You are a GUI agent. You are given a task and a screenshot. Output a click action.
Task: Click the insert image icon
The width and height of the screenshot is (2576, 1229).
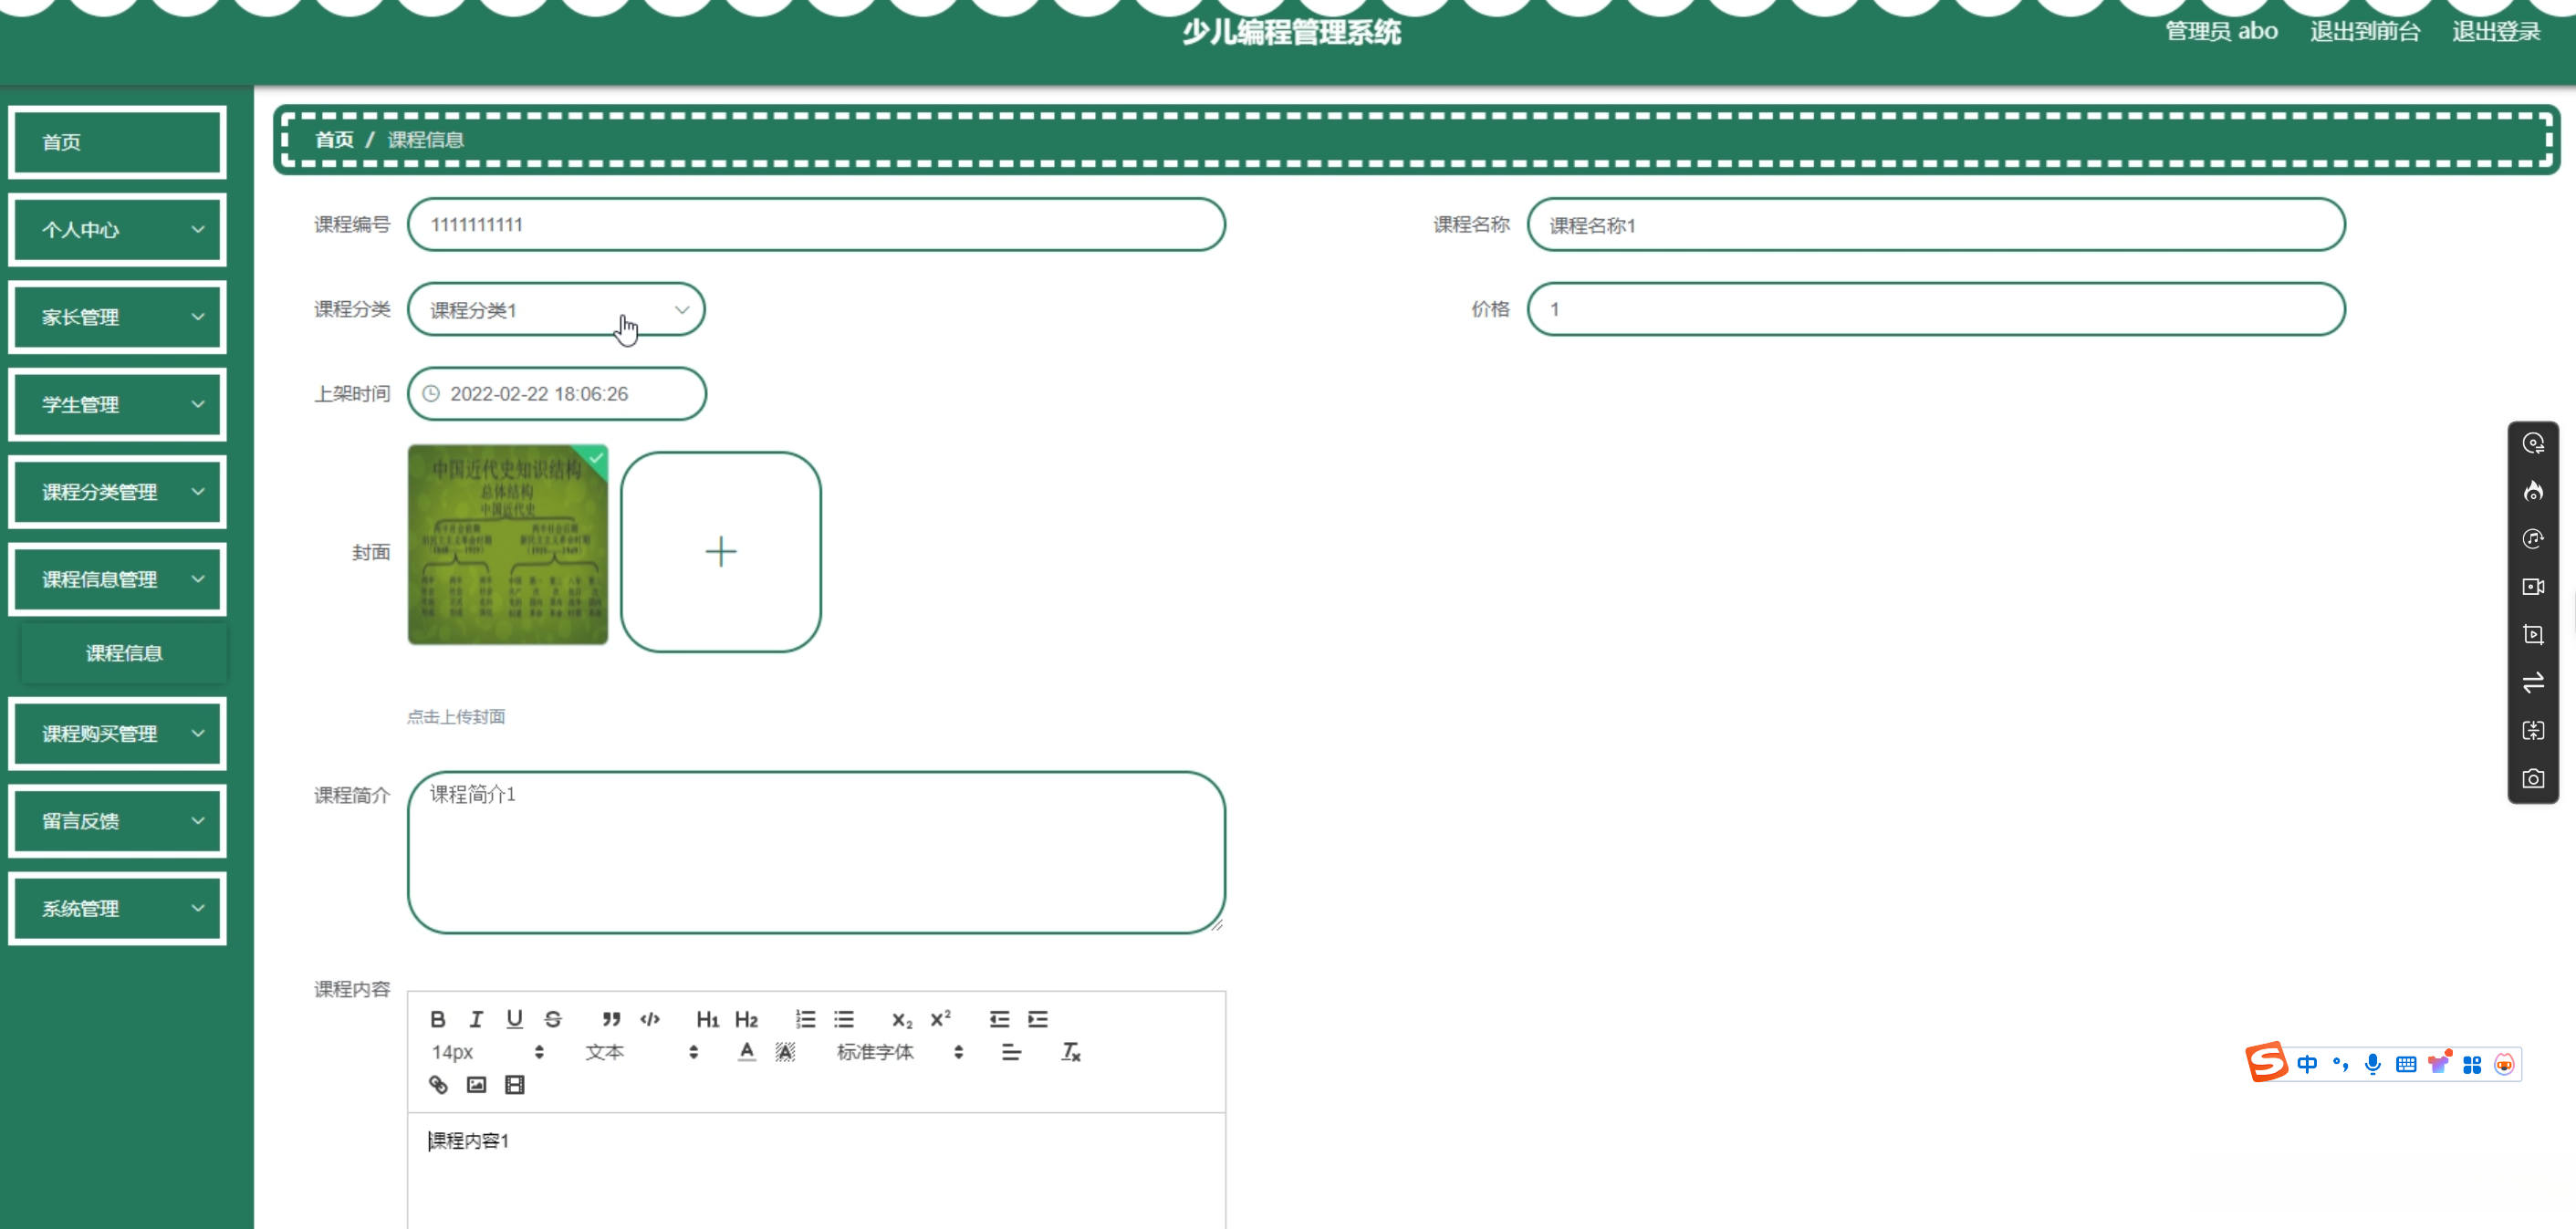point(476,1085)
